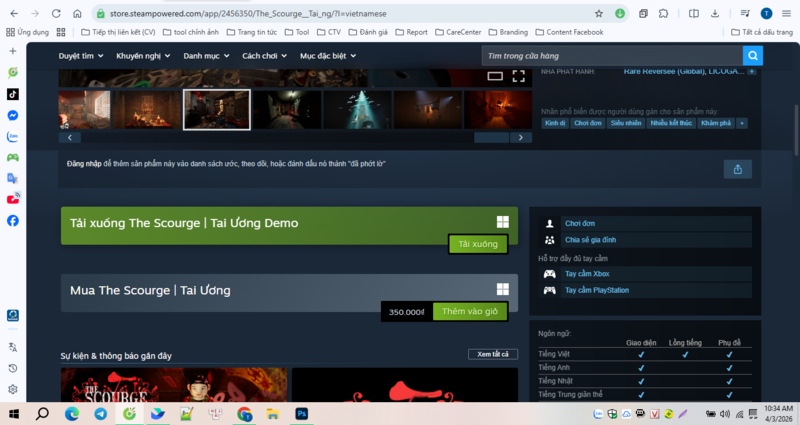
Task: Open the Content Facebook bookmark folder
Action: [x=569, y=32]
